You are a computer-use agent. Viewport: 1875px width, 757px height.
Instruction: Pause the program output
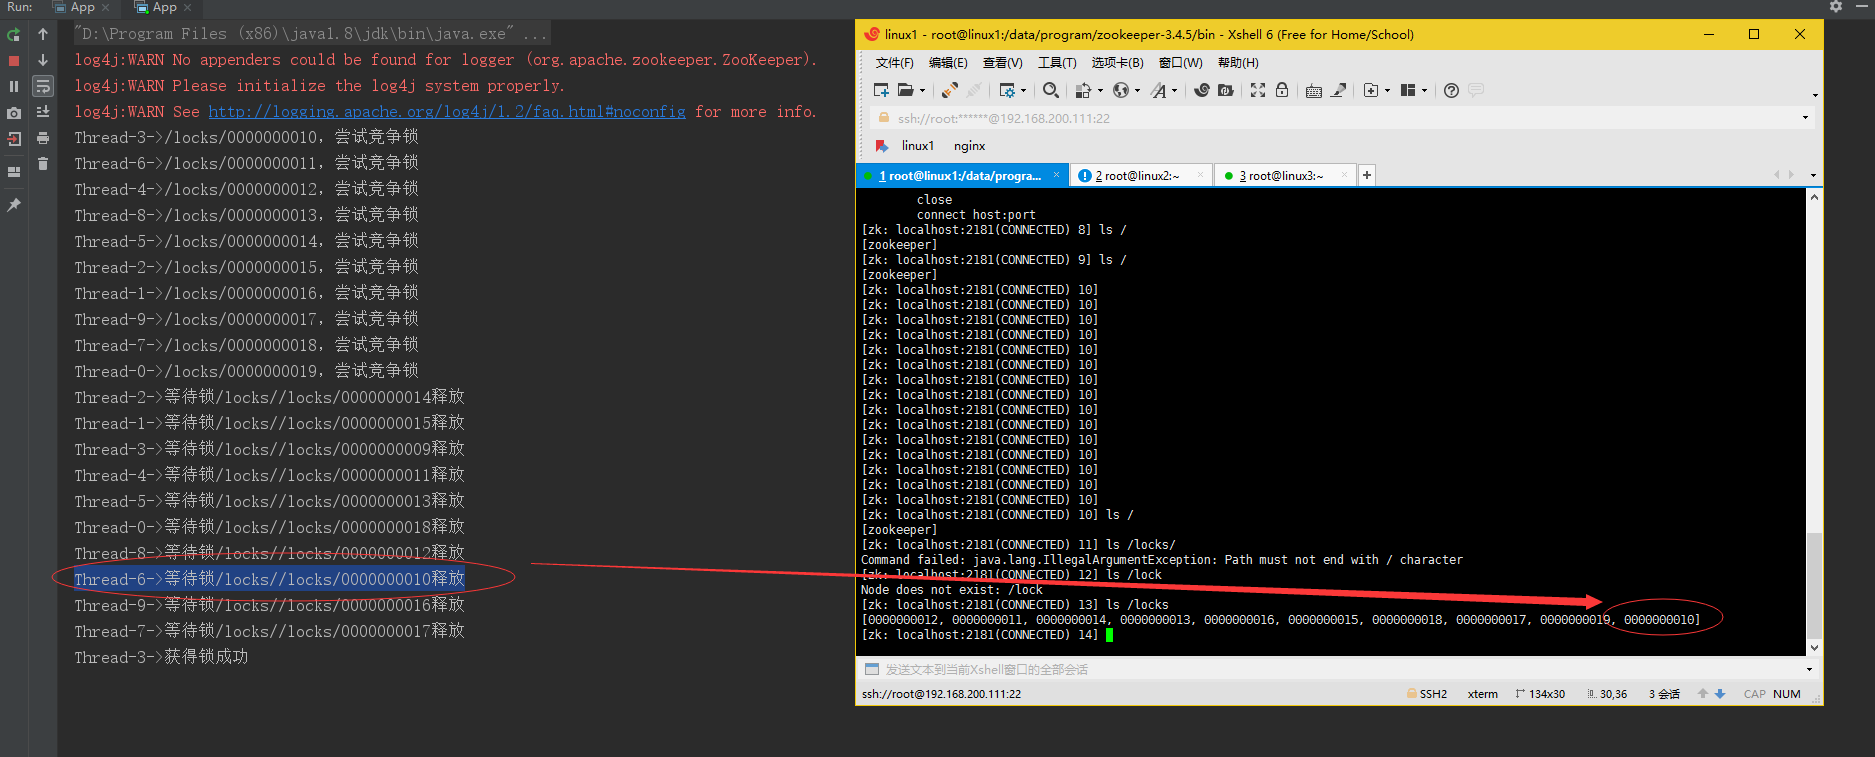pos(14,87)
